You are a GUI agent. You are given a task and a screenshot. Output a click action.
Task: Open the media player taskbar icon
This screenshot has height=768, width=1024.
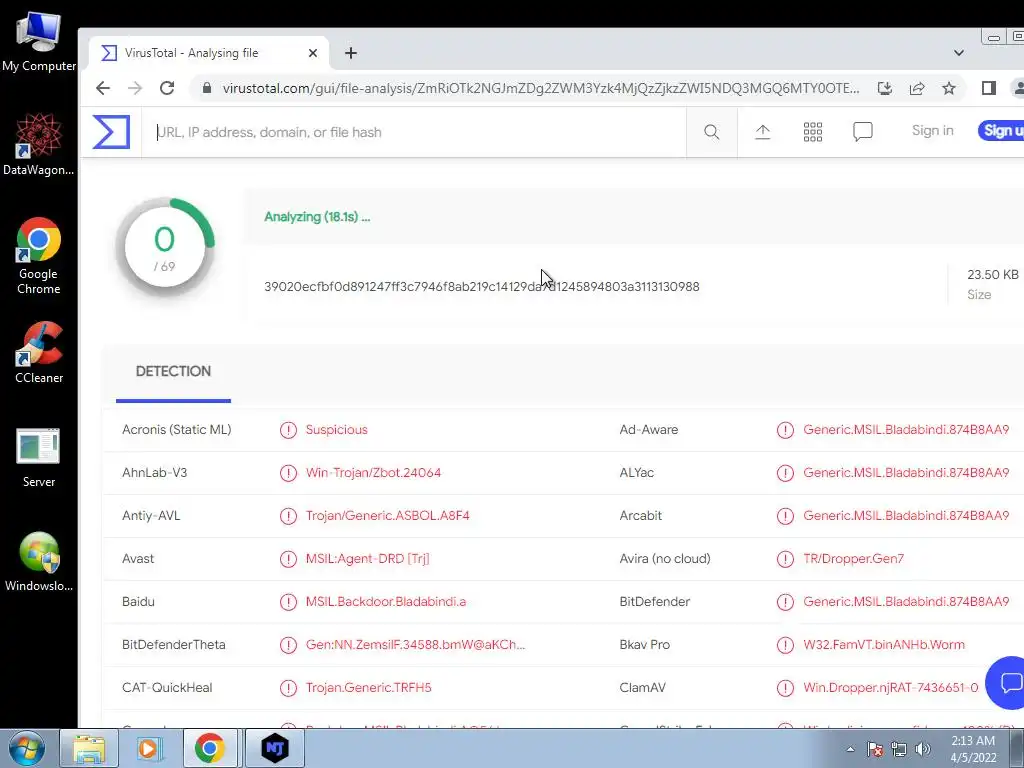pyautogui.click(x=148, y=748)
